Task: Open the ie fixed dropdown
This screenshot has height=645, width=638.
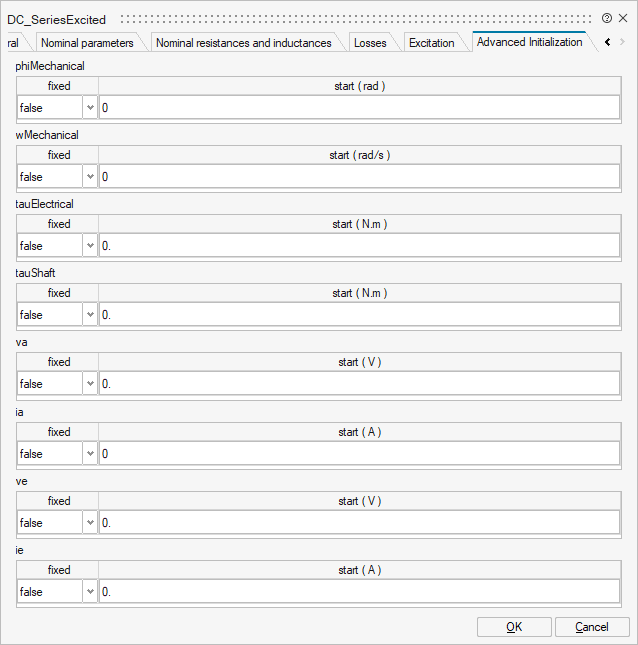Action: 90,592
